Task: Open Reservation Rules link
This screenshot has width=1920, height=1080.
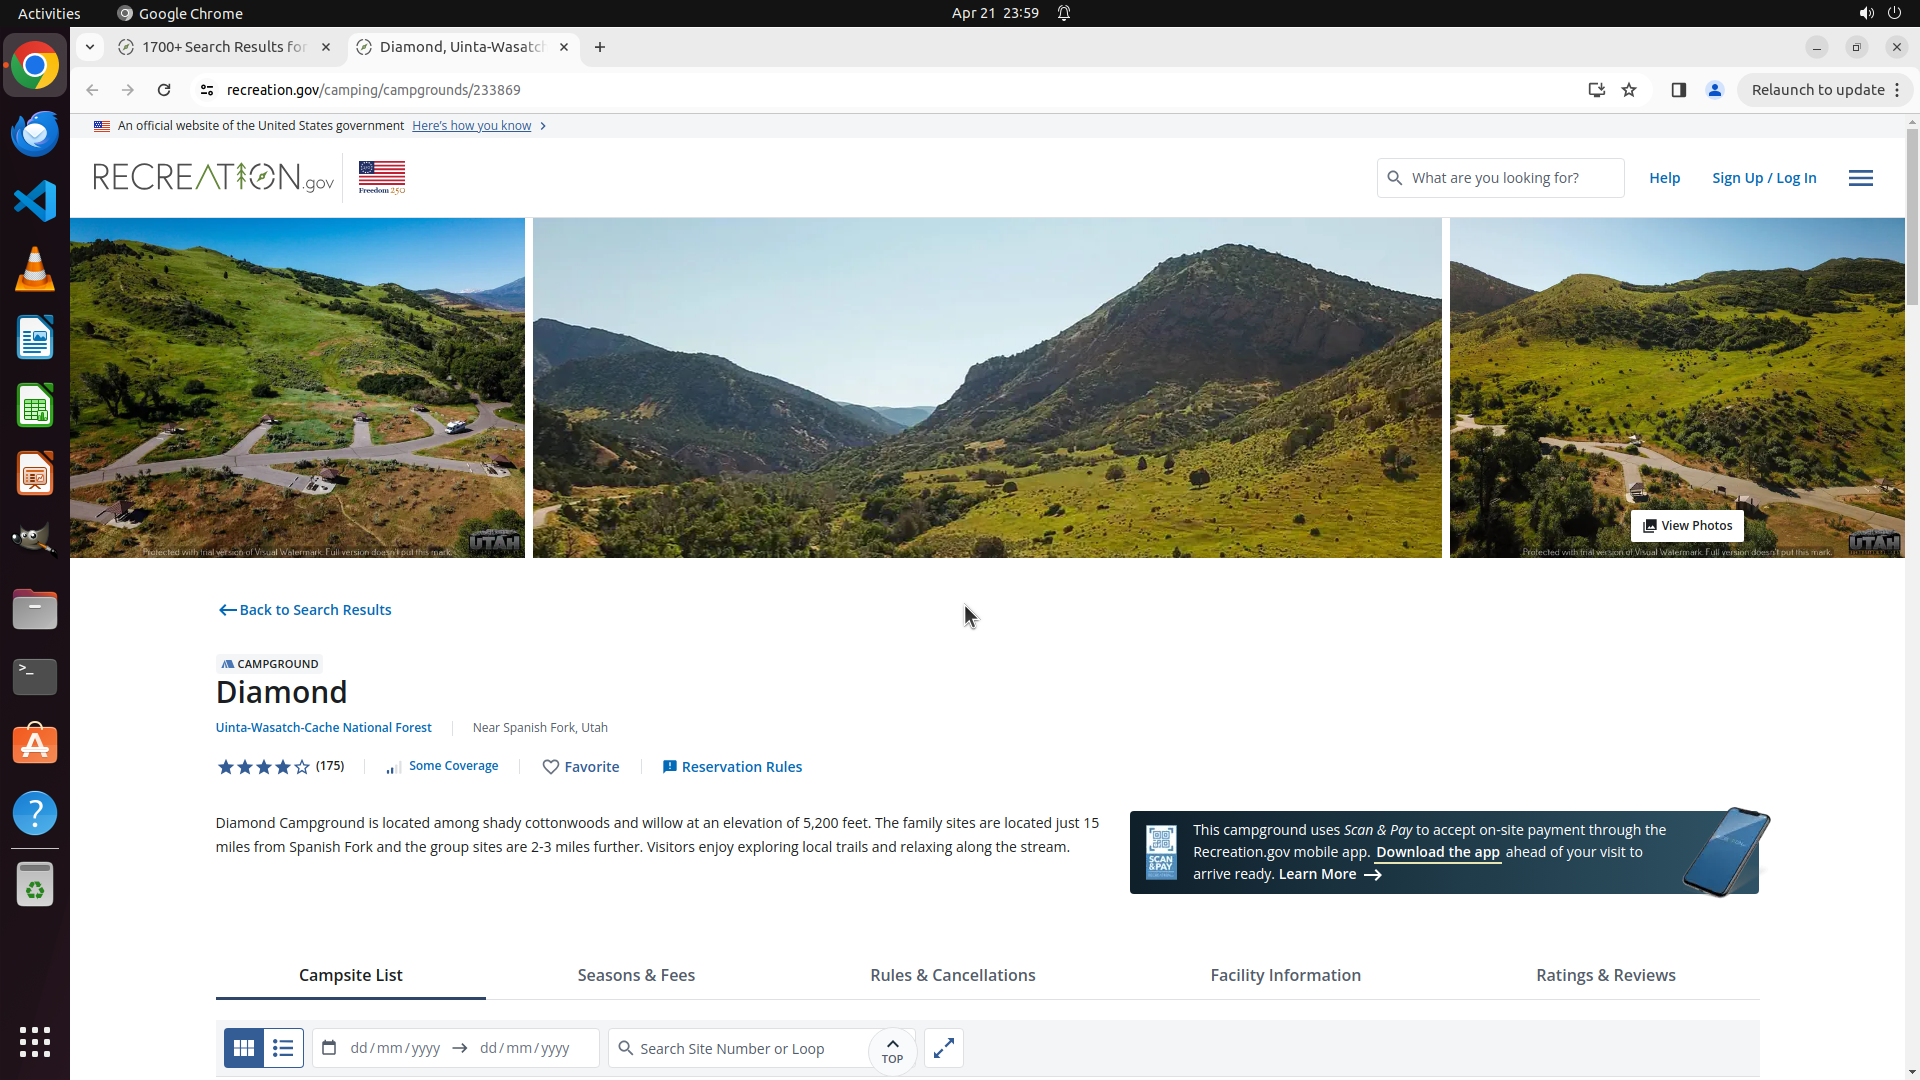Action: pyautogui.click(x=732, y=767)
